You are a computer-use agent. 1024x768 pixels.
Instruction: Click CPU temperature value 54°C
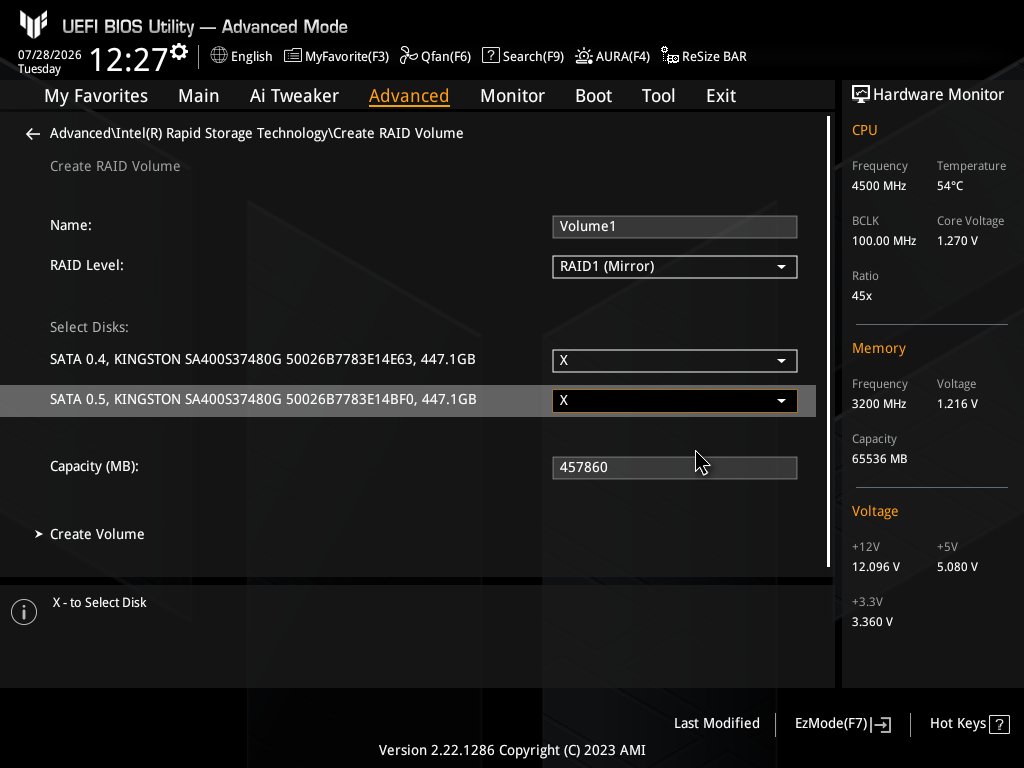pos(950,186)
